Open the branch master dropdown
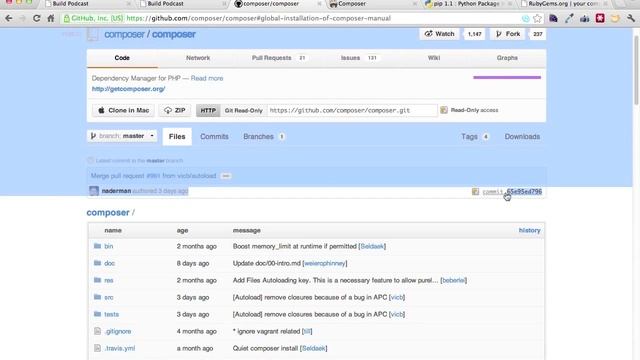Viewport: 640px width, 360px height. [x=122, y=136]
